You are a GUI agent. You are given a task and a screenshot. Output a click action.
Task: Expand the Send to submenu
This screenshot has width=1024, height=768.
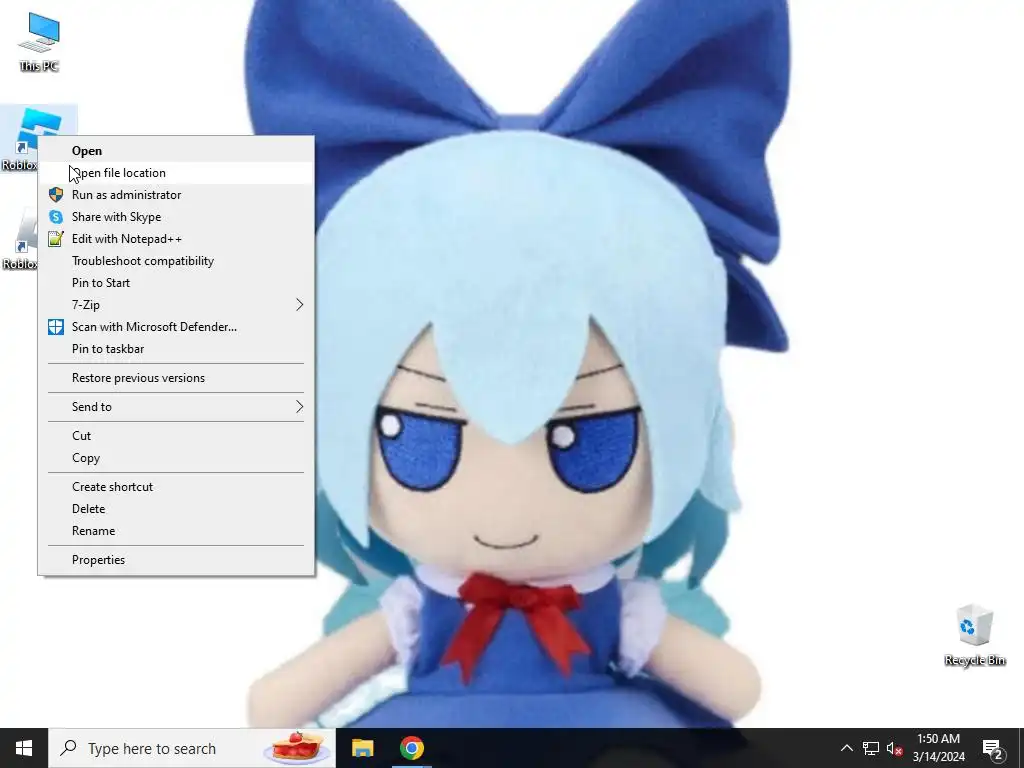coord(176,407)
